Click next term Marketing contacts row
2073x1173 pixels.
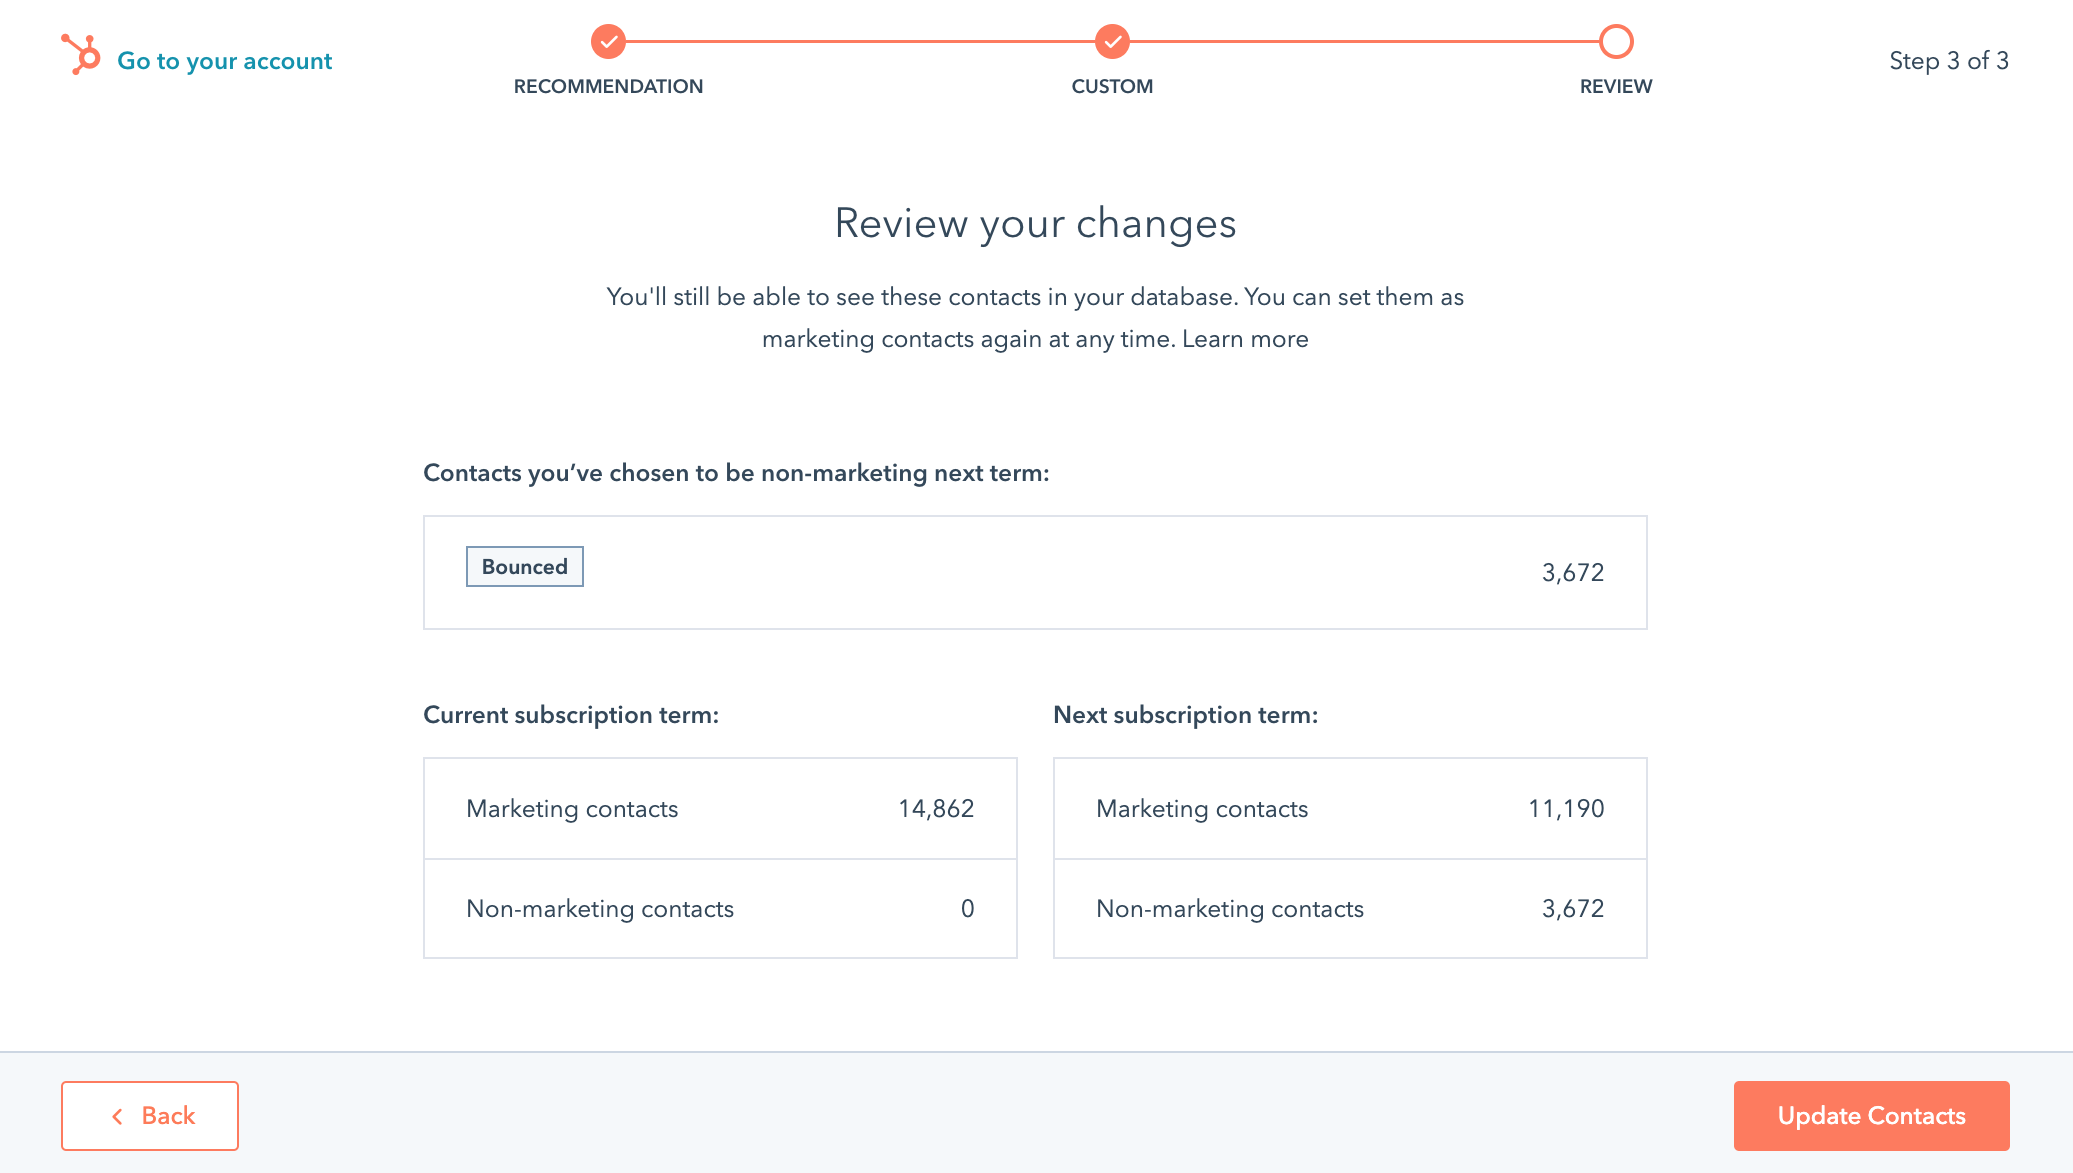pyautogui.click(x=1350, y=809)
